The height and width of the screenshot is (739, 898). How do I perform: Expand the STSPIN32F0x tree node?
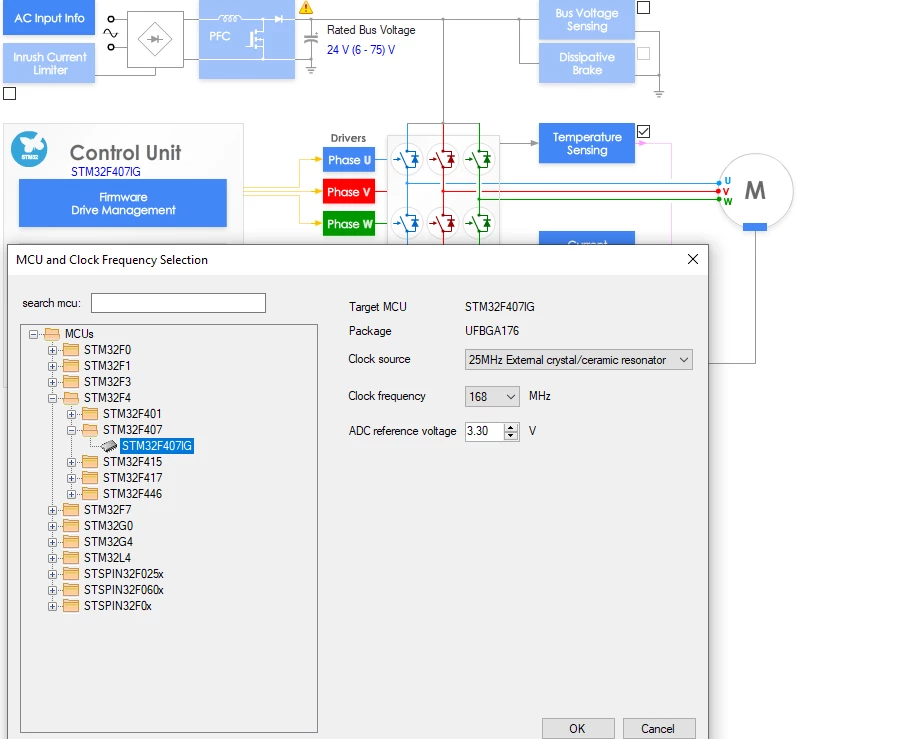(52, 607)
